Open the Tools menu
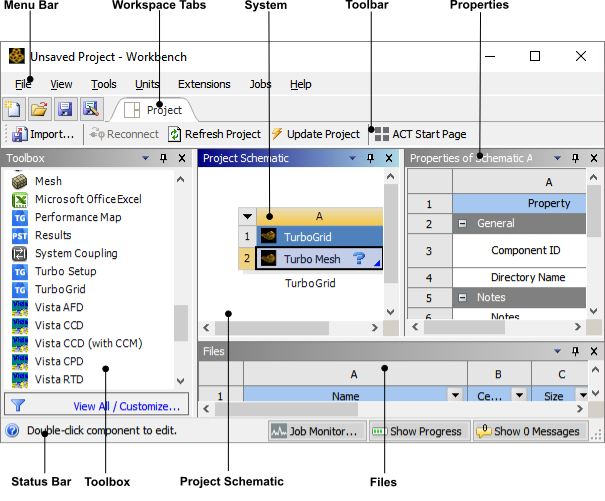The image size is (605, 501). 103,84
